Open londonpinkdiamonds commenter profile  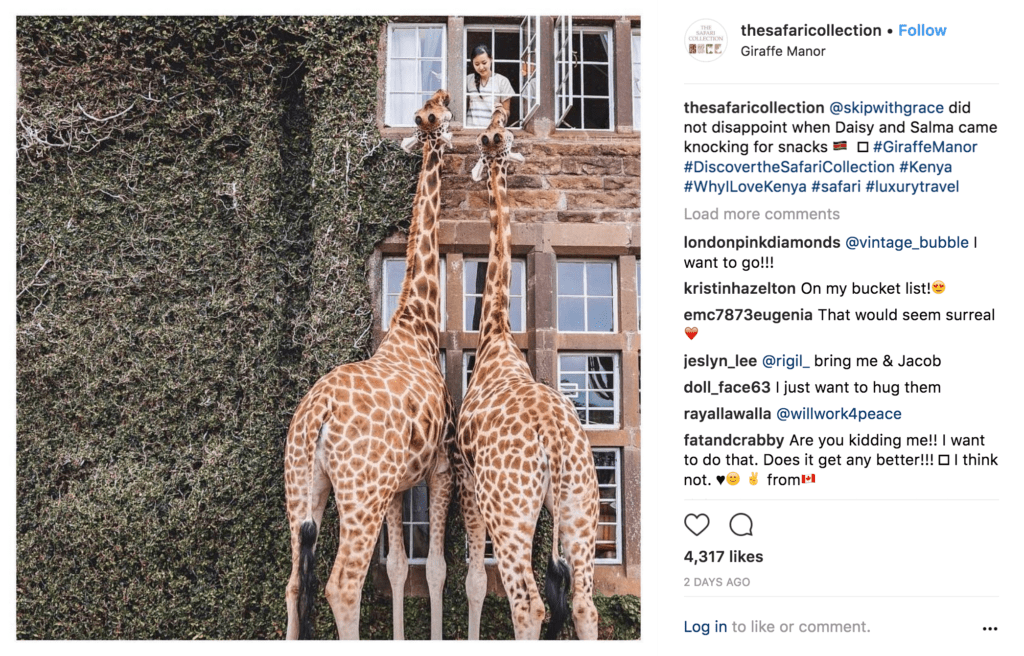pyautogui.click(x=762, y=242)
